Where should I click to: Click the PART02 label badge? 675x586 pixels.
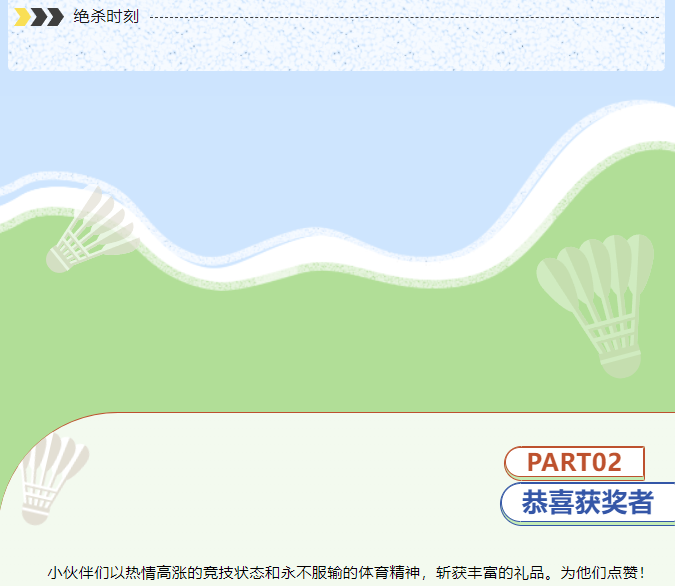[x=574, y=463]
